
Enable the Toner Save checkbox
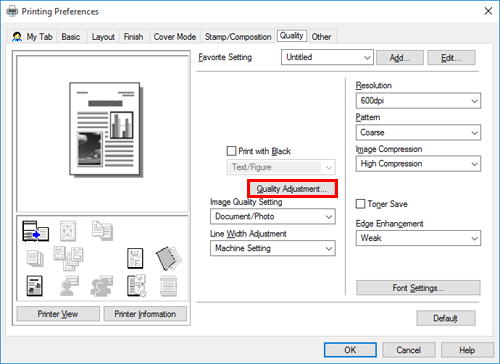point(360,204)
